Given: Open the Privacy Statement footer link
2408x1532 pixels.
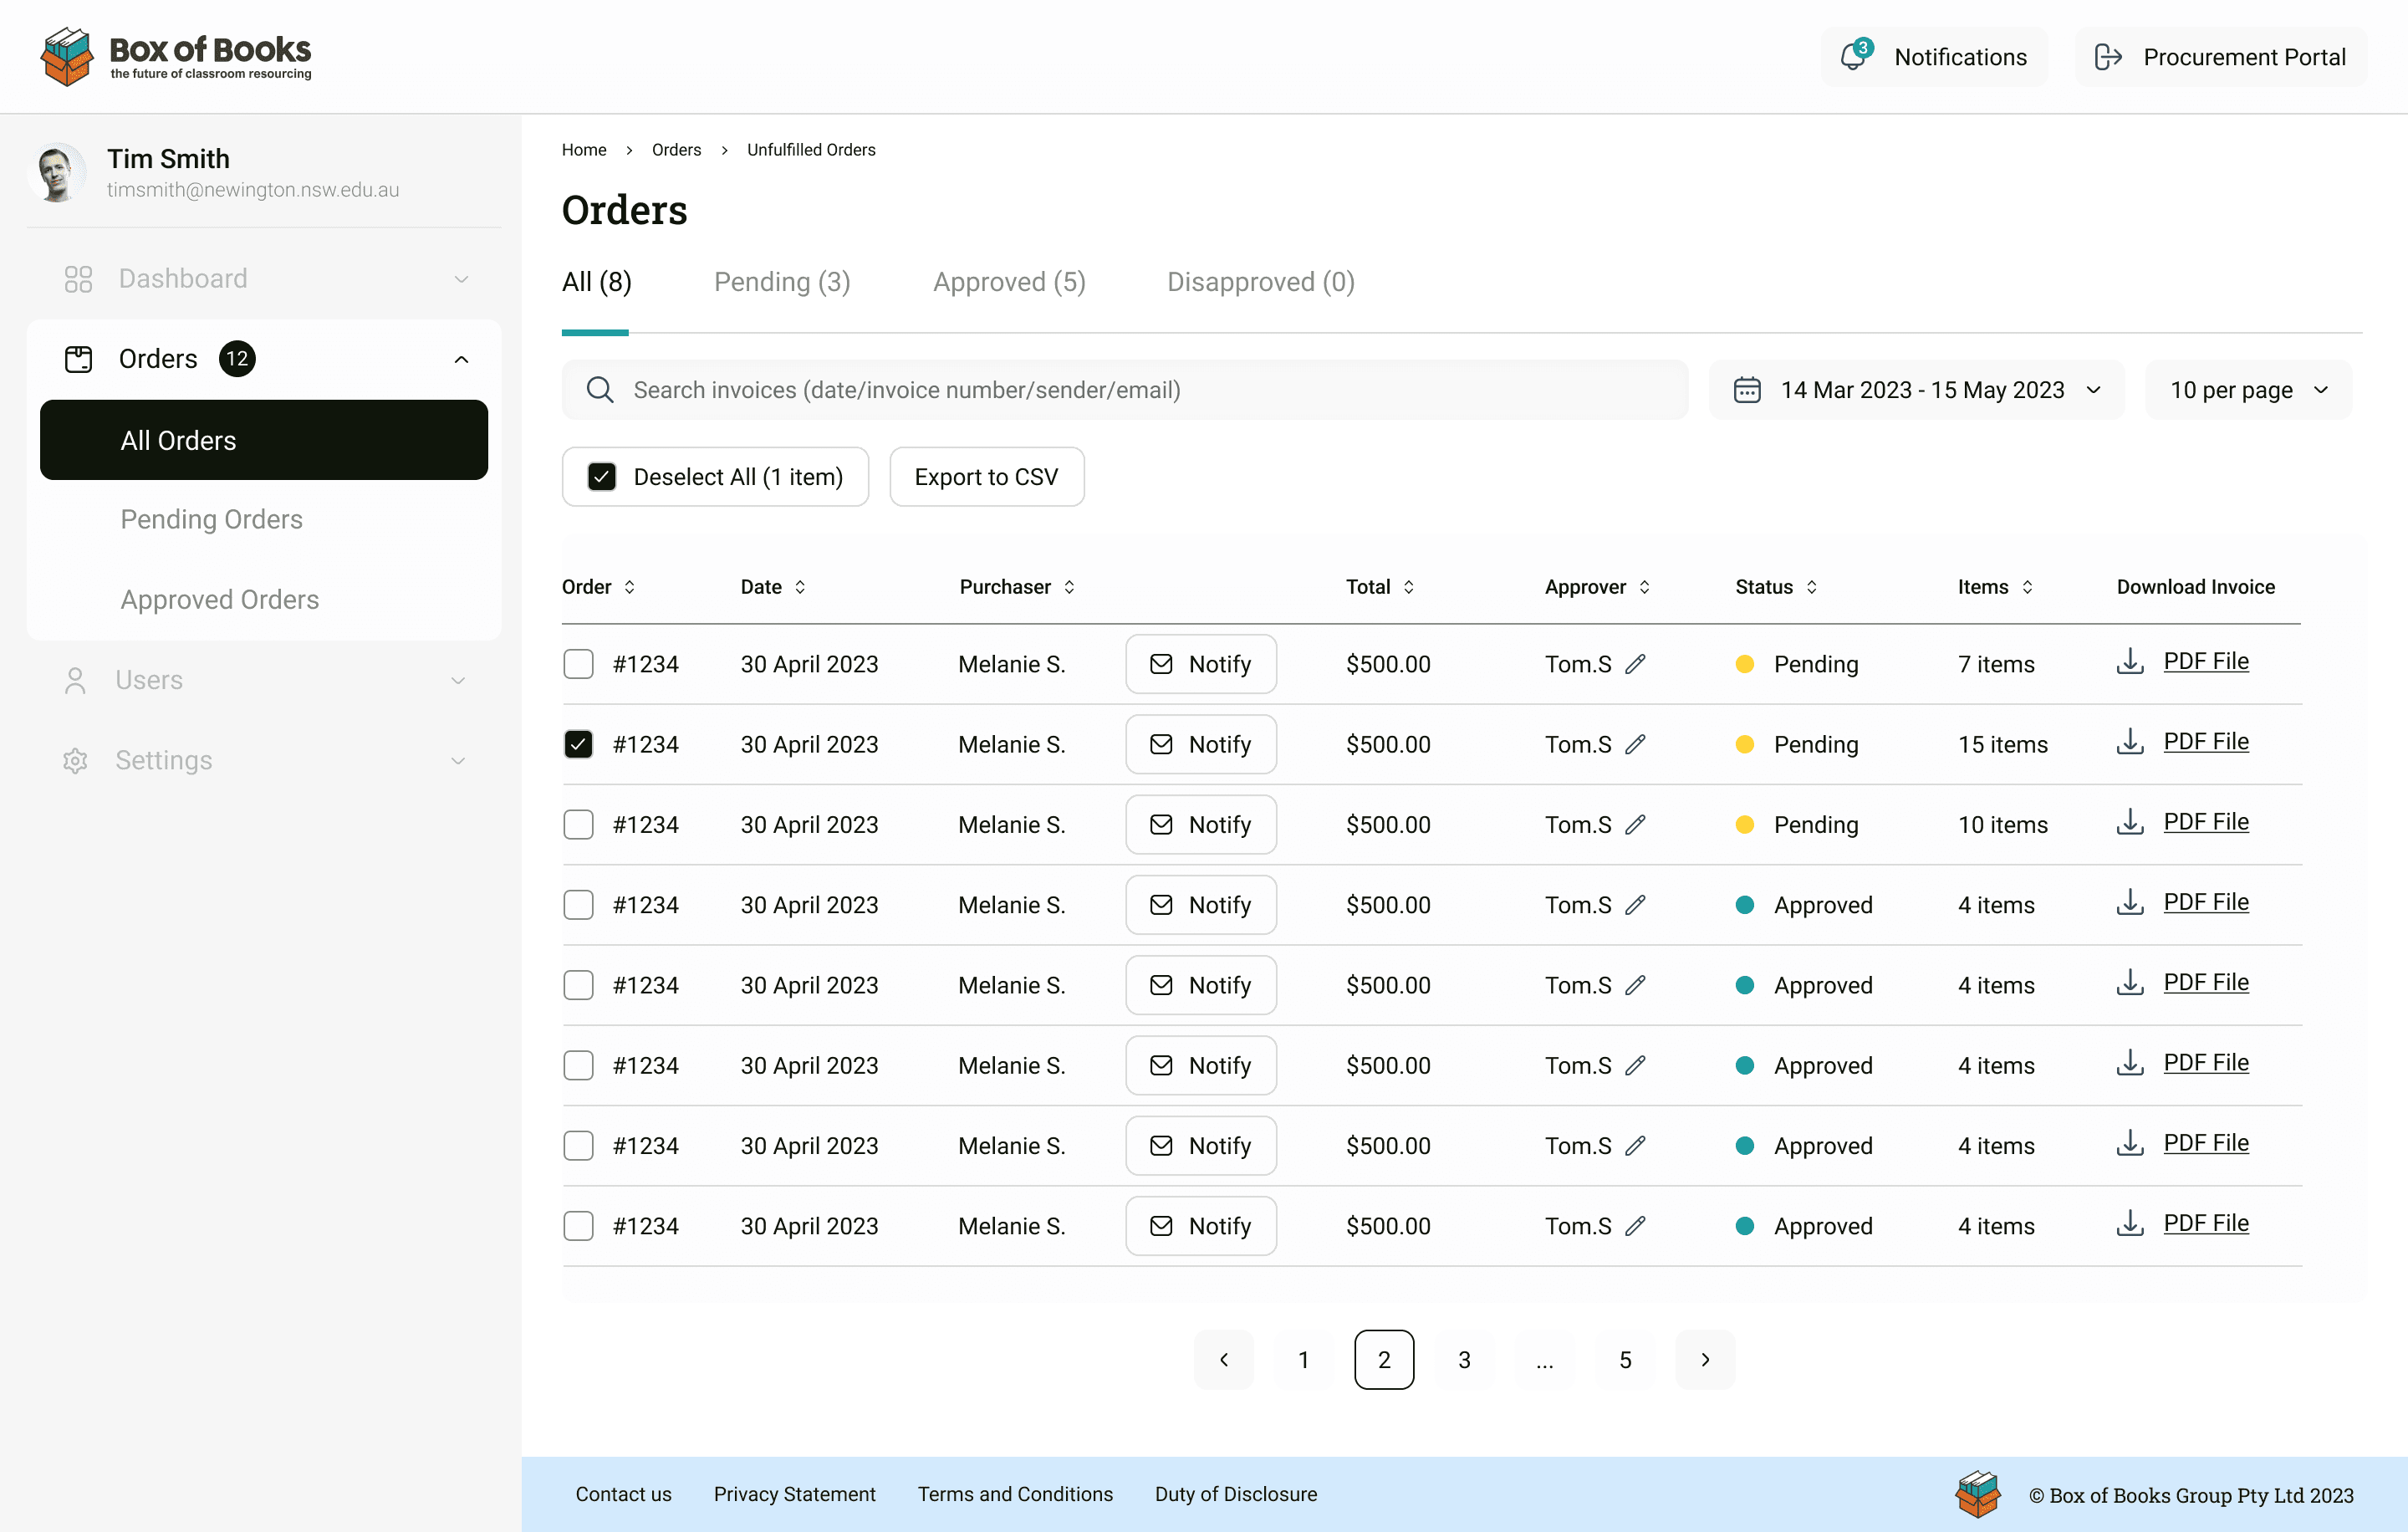Looking at the screenshot, I should 794,1494.
